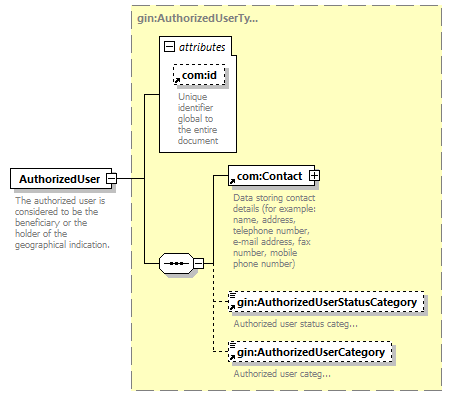The image size is (452, 396).
Task: Click the gin:AuthorizedUserTy... type label
Action: coord(198,18)
